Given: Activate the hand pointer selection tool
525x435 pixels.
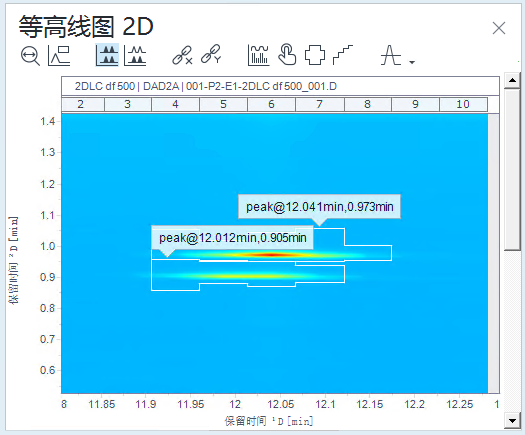Looking at the screenshot, I should point(287,54).
